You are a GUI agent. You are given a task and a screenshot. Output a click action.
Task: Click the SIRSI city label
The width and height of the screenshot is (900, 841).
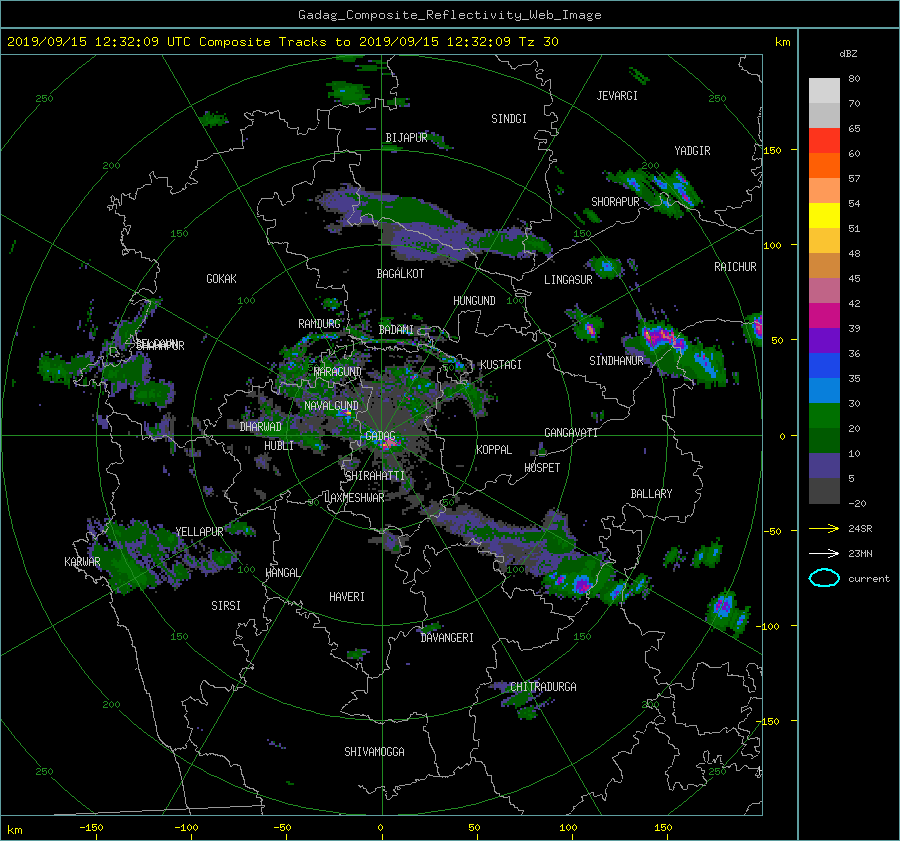pos(226,606)
